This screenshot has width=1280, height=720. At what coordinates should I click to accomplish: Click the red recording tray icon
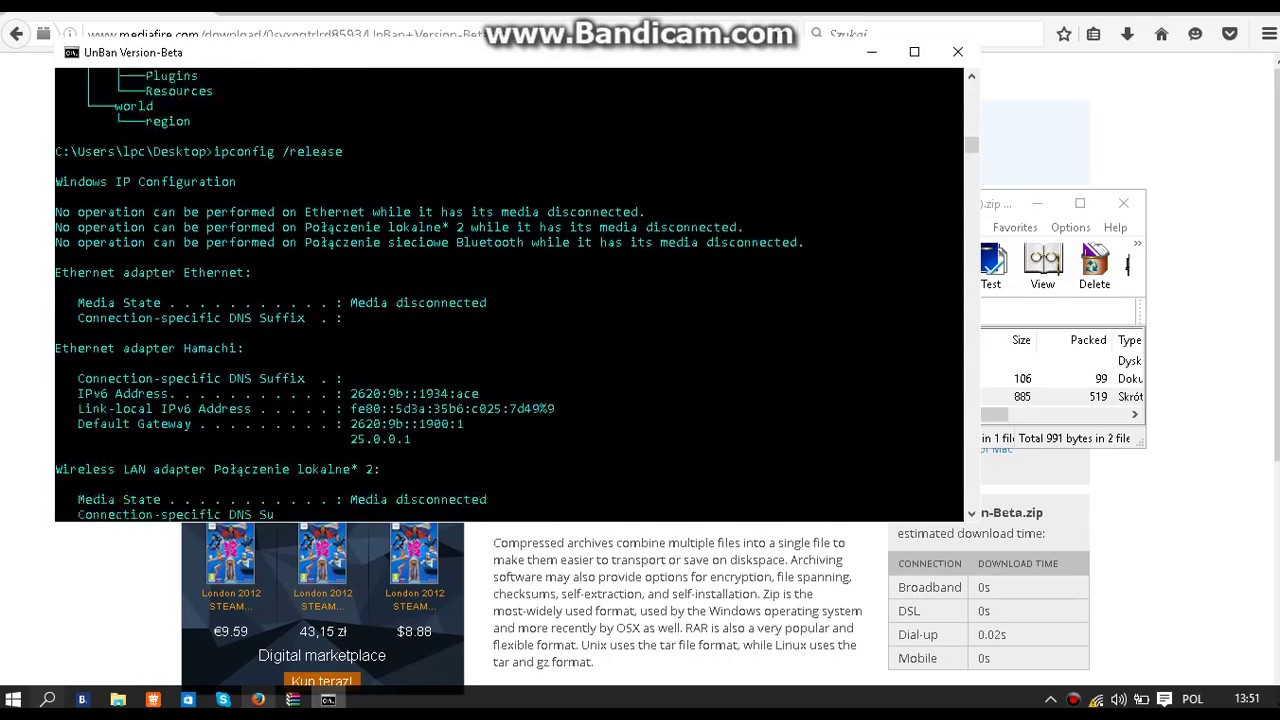[x=1074, y=700]
